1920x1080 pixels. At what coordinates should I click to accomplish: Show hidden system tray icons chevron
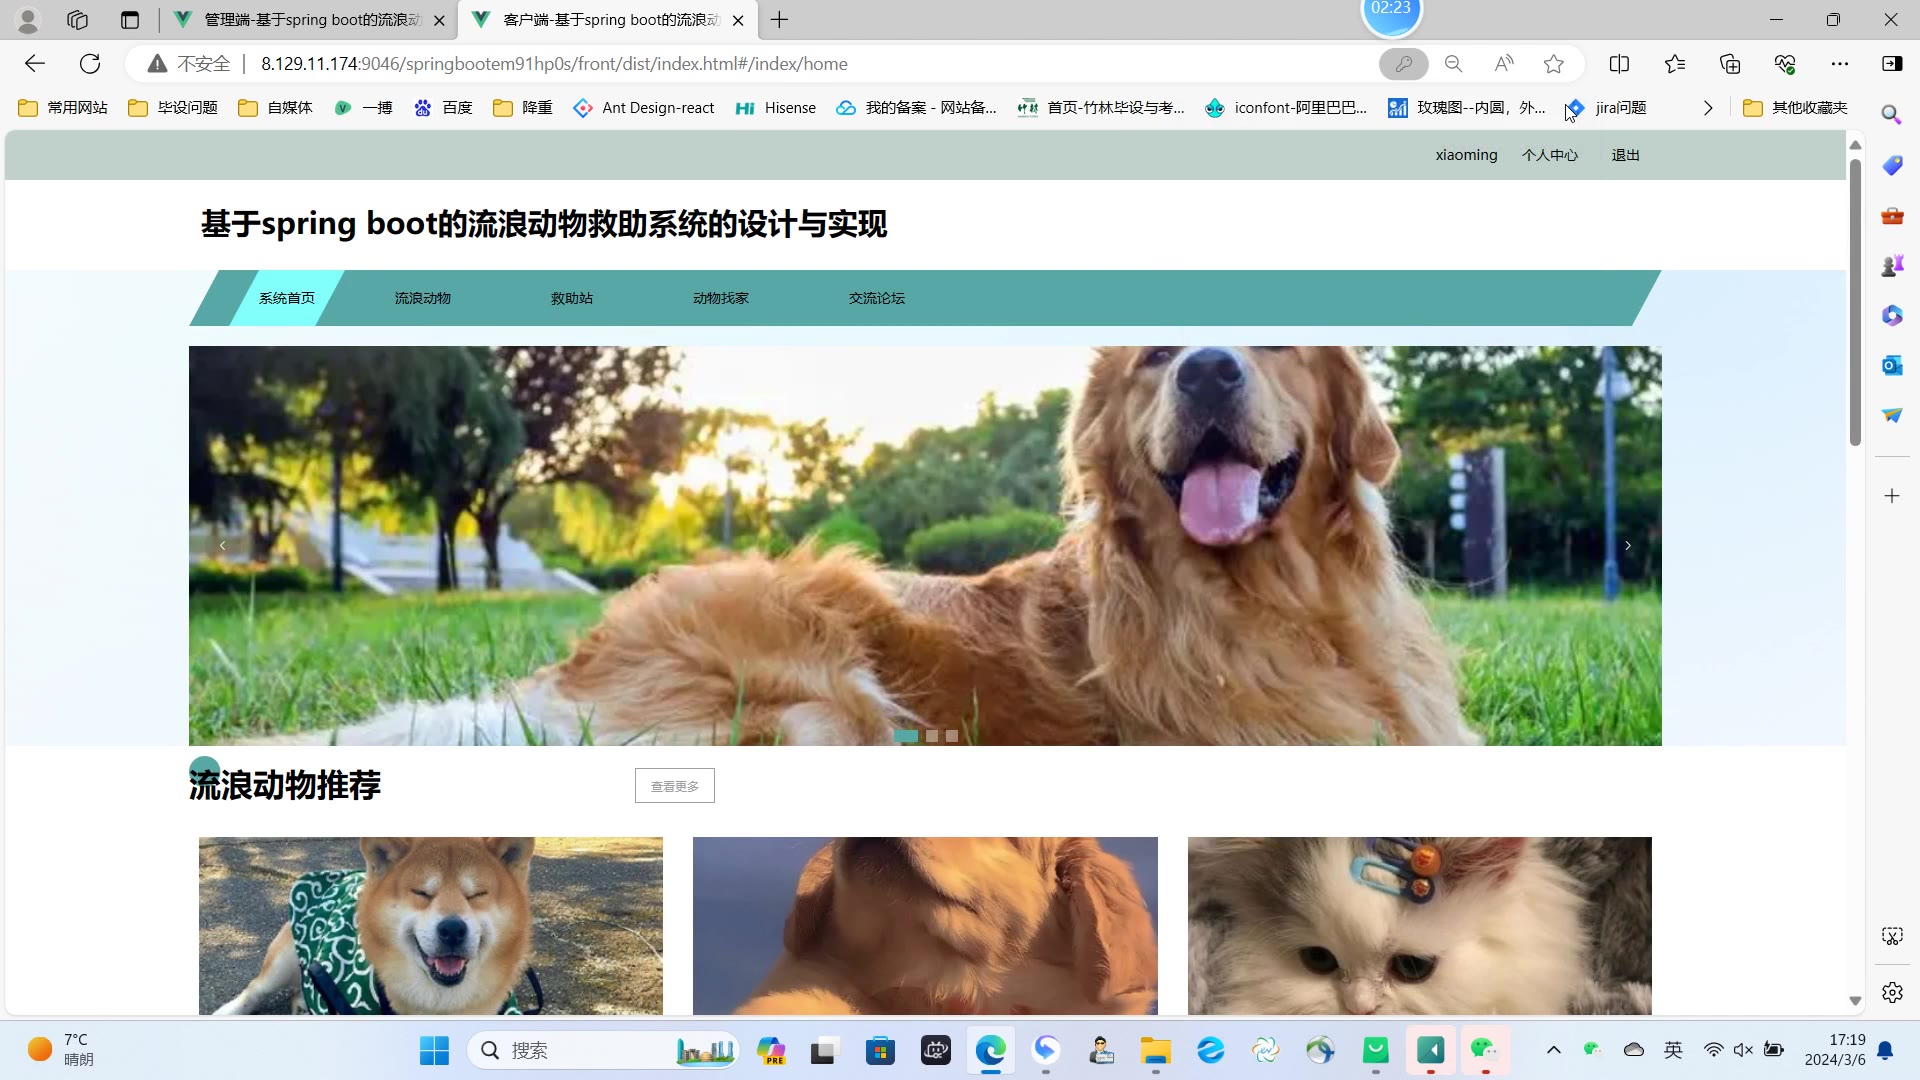coord(1553,1050)
